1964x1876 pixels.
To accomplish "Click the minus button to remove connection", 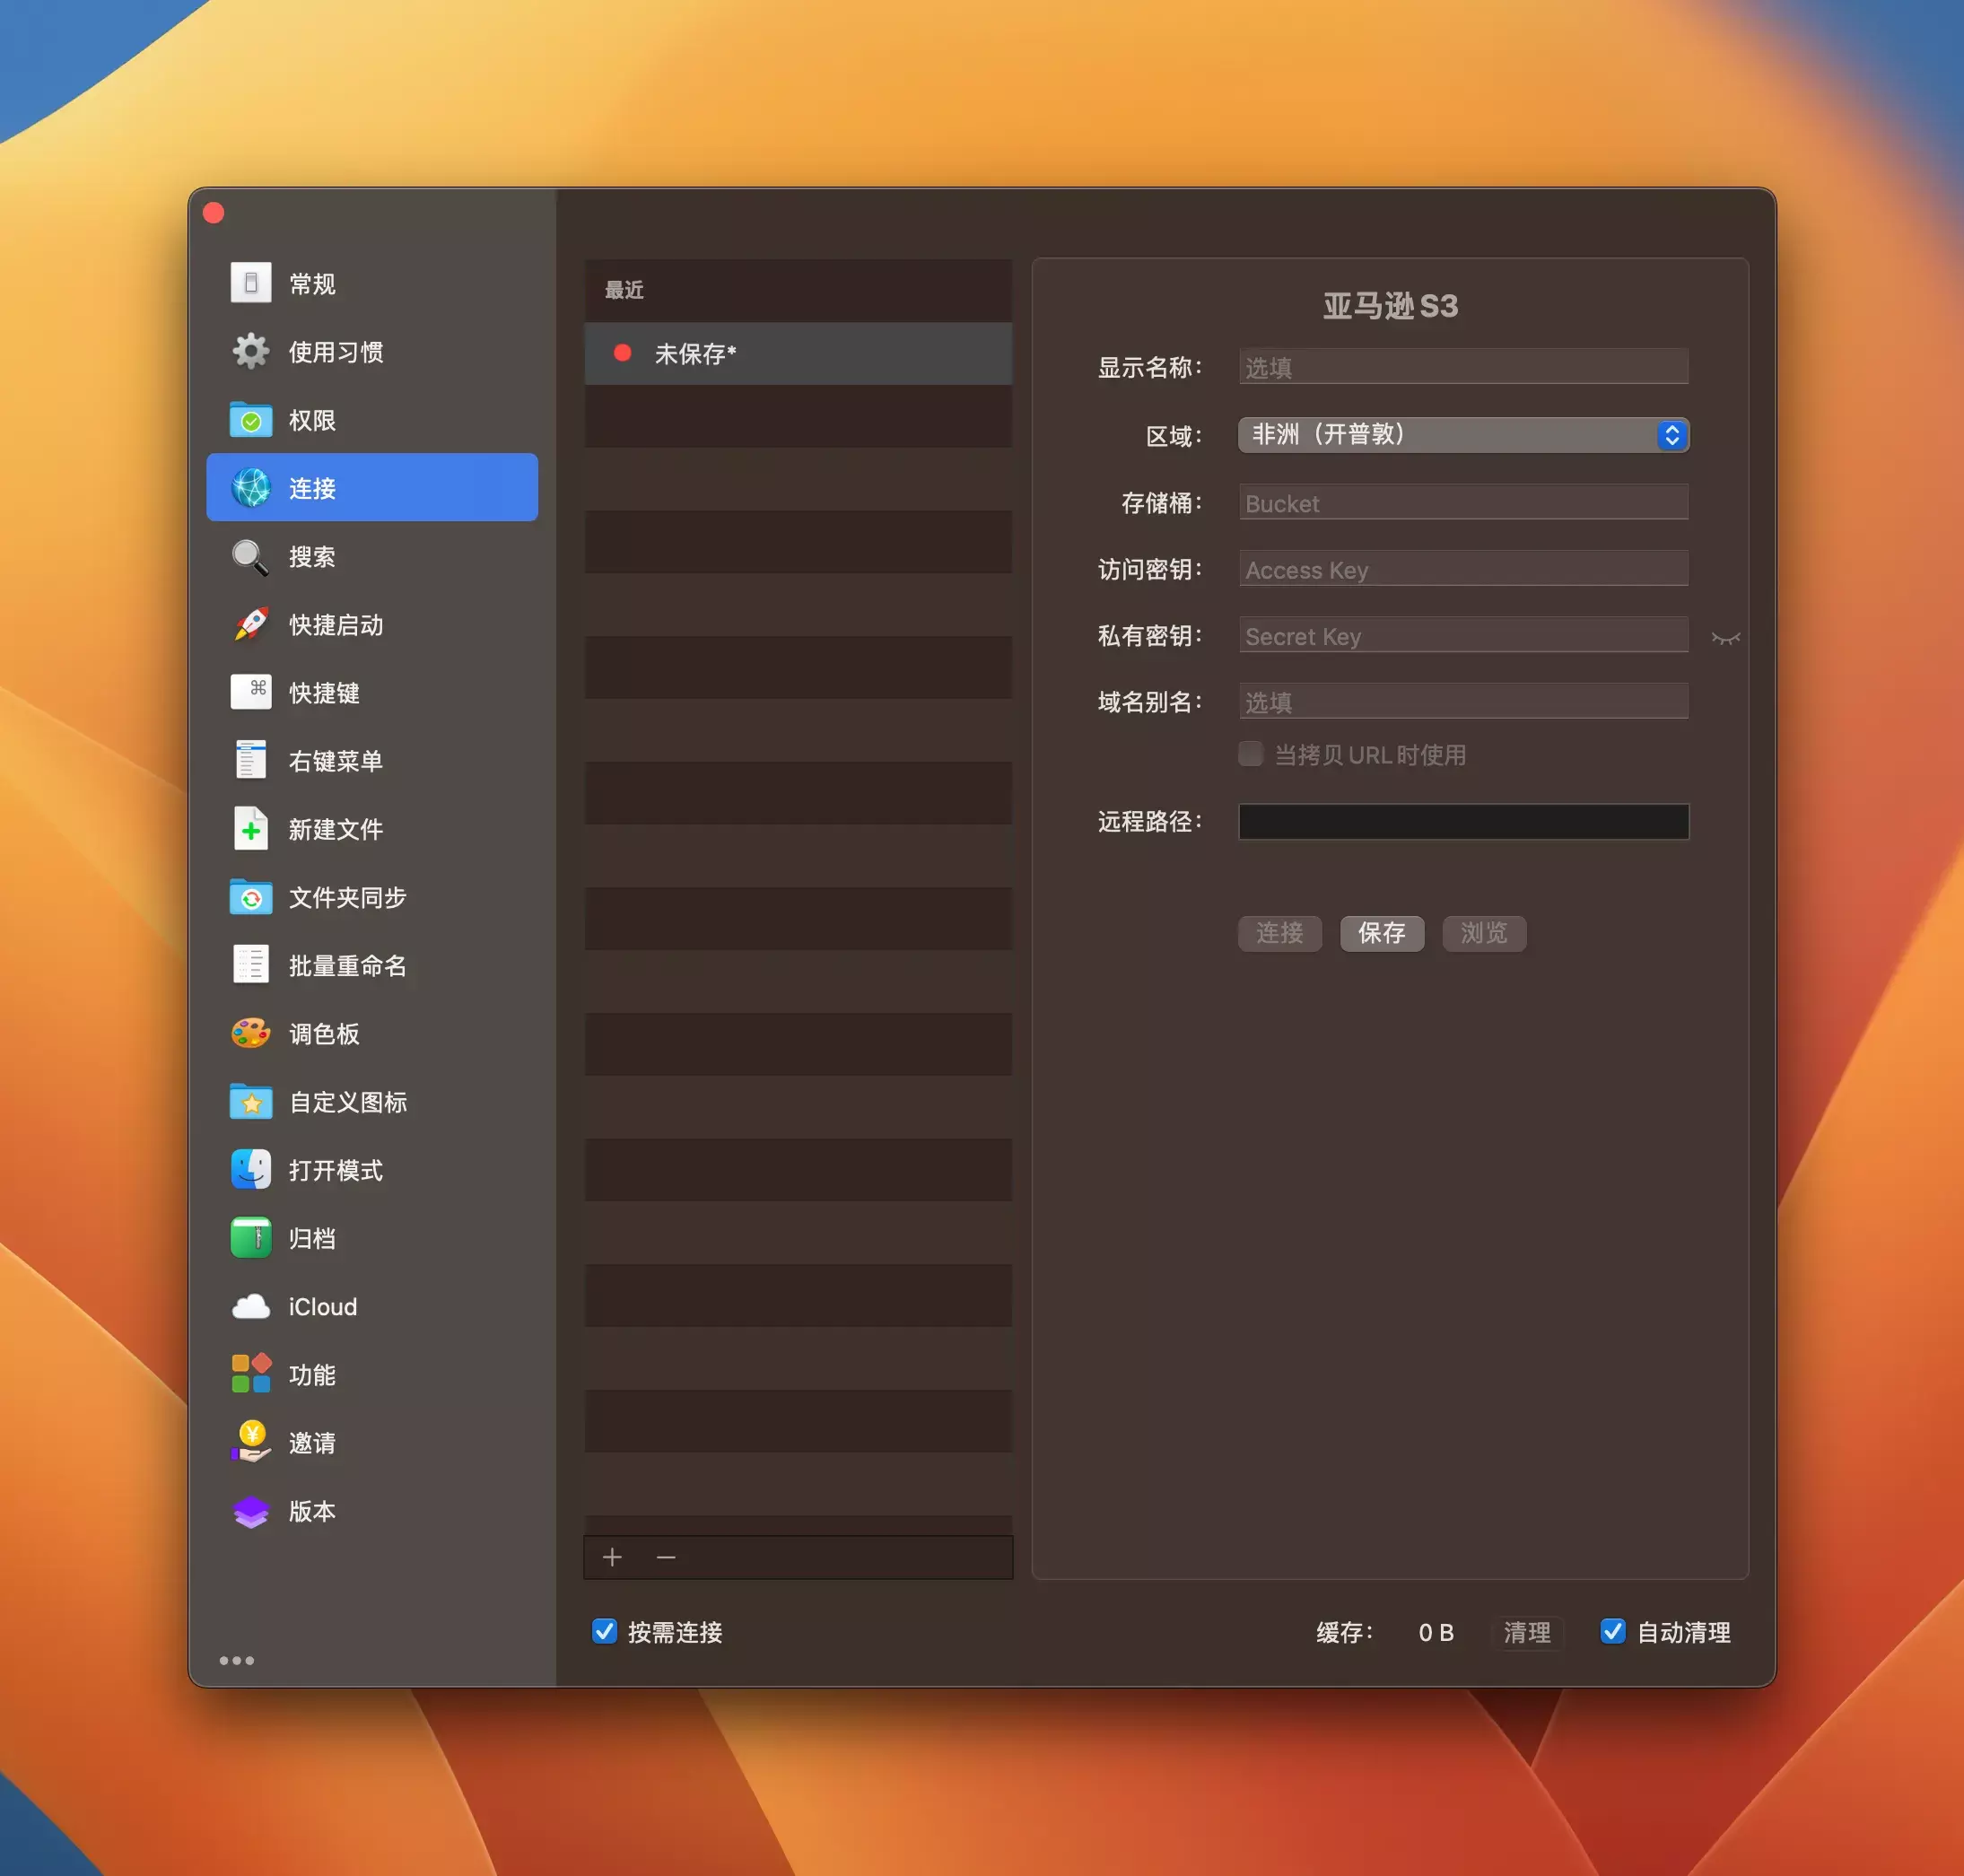I will point(666,1557).
